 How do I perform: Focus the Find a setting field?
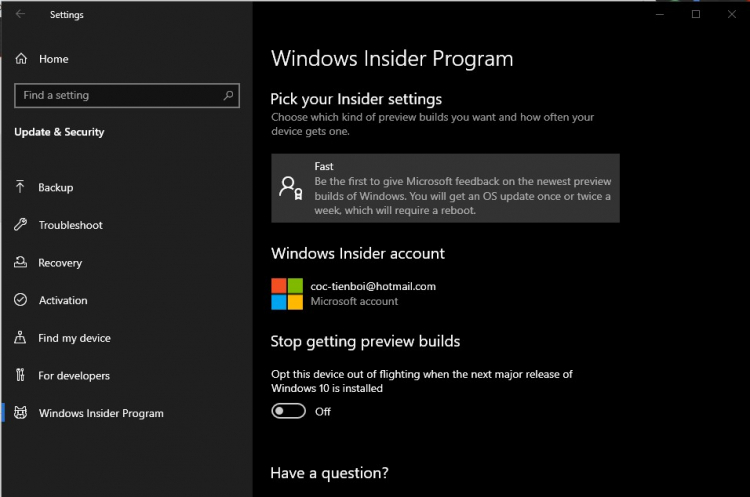127,95
